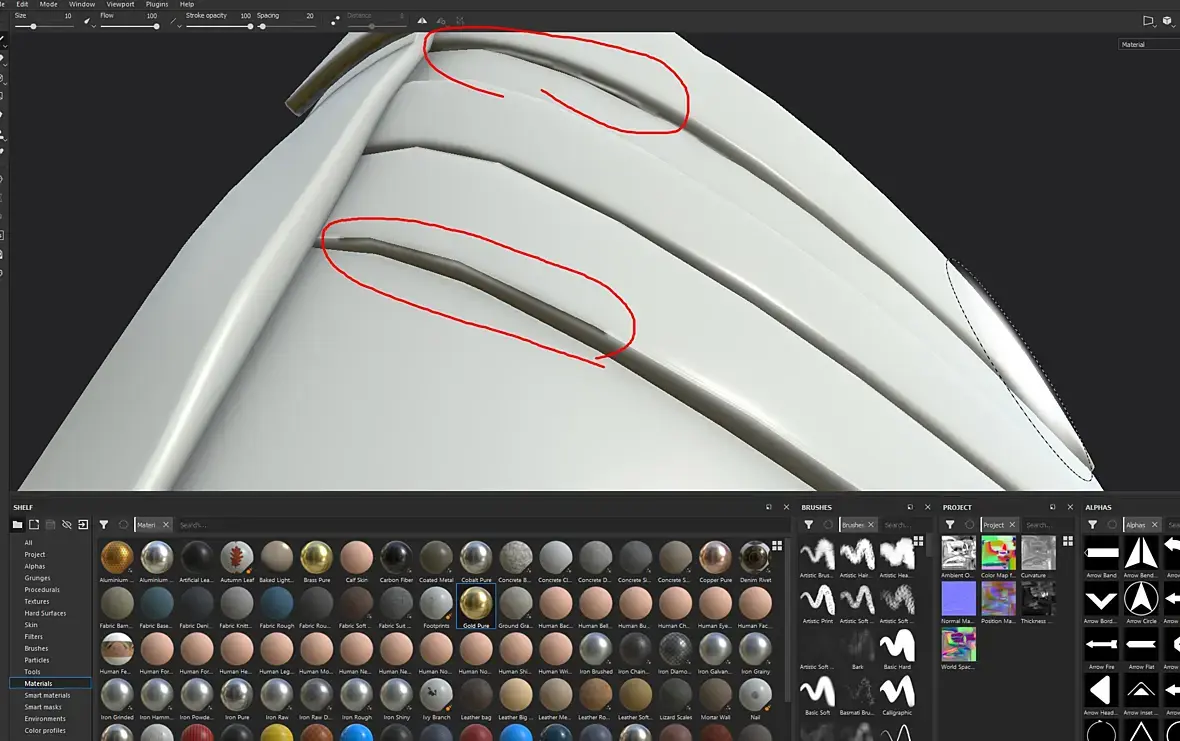
Task: Undock the Project panel
Action: pos(1052,507)
